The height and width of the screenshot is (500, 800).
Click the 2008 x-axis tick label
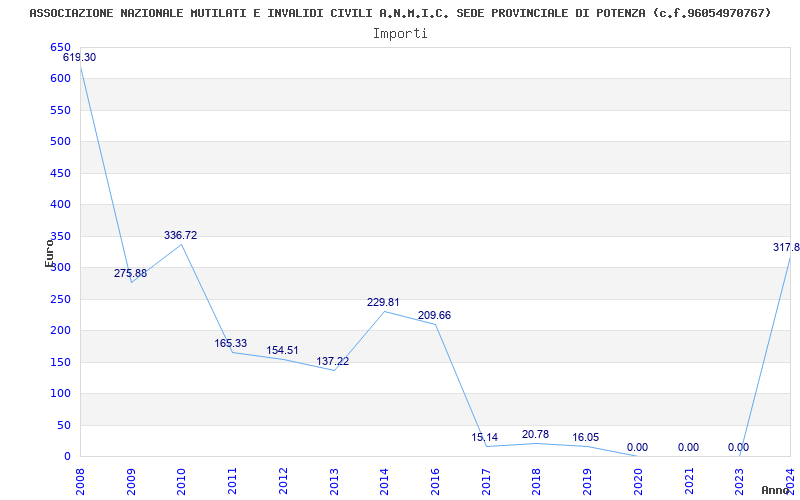pyautogui.click(x=80, y=482)
